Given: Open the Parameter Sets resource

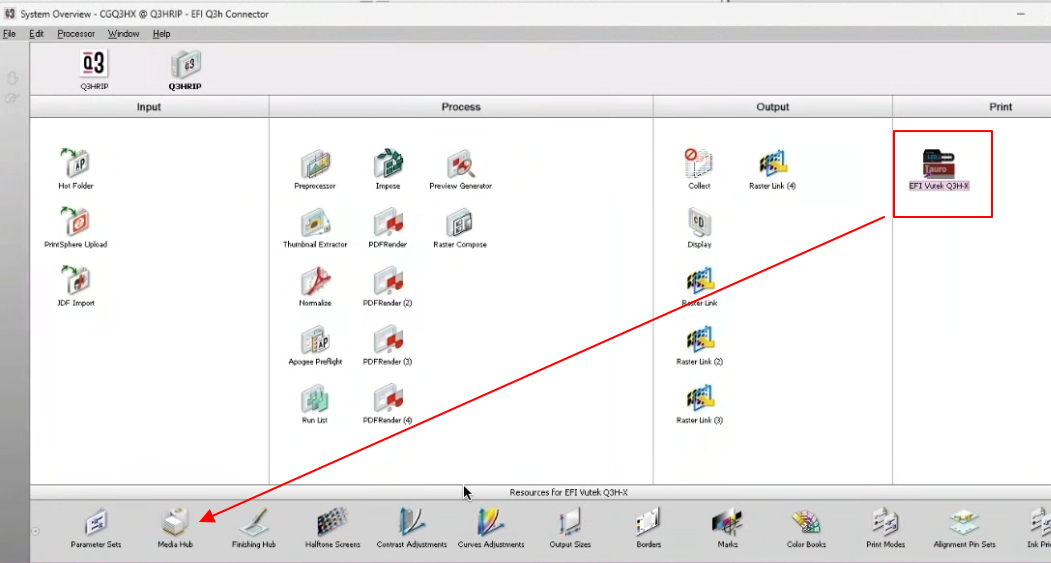Looking at the screenshot, I should pos(96,522).
